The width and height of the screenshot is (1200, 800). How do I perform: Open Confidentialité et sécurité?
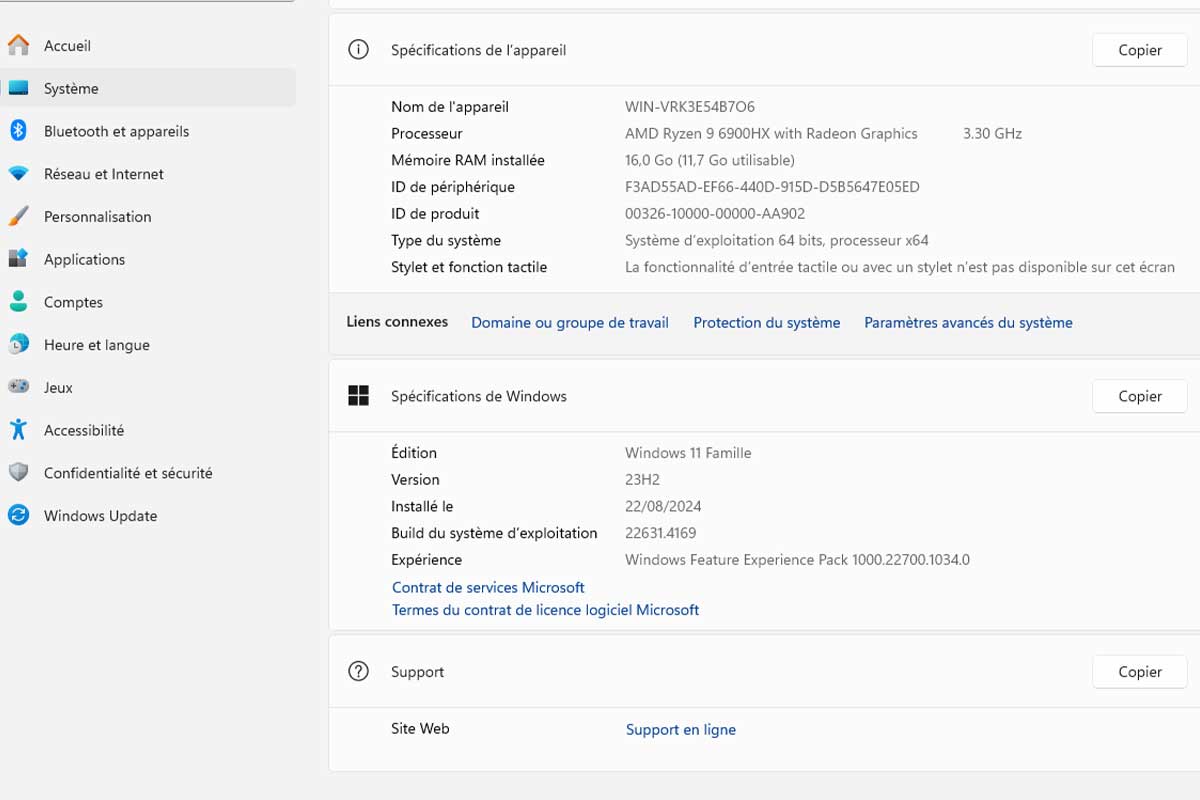click(x=148, y=473)
